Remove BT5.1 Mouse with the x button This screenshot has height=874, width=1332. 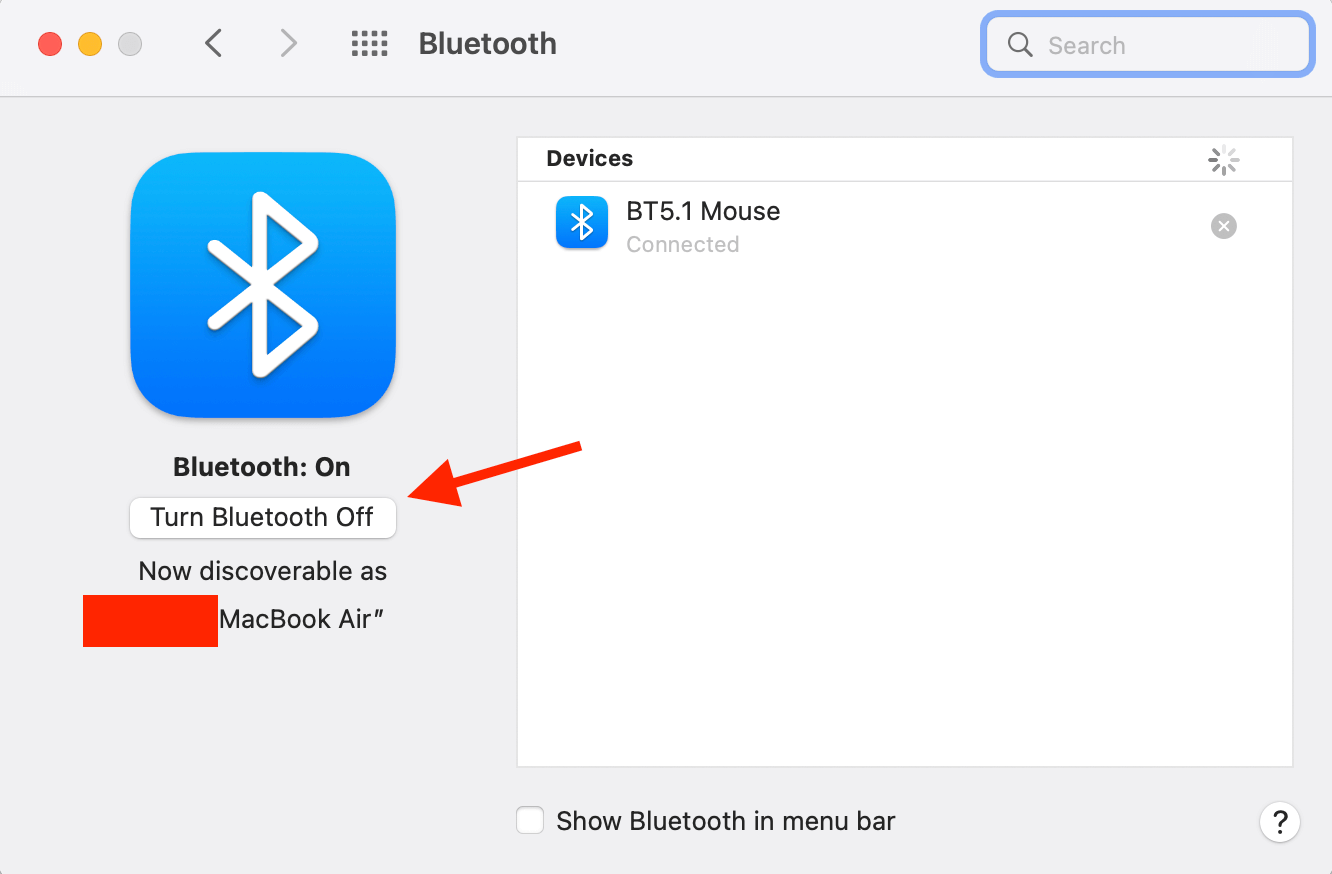[1223, 226]
